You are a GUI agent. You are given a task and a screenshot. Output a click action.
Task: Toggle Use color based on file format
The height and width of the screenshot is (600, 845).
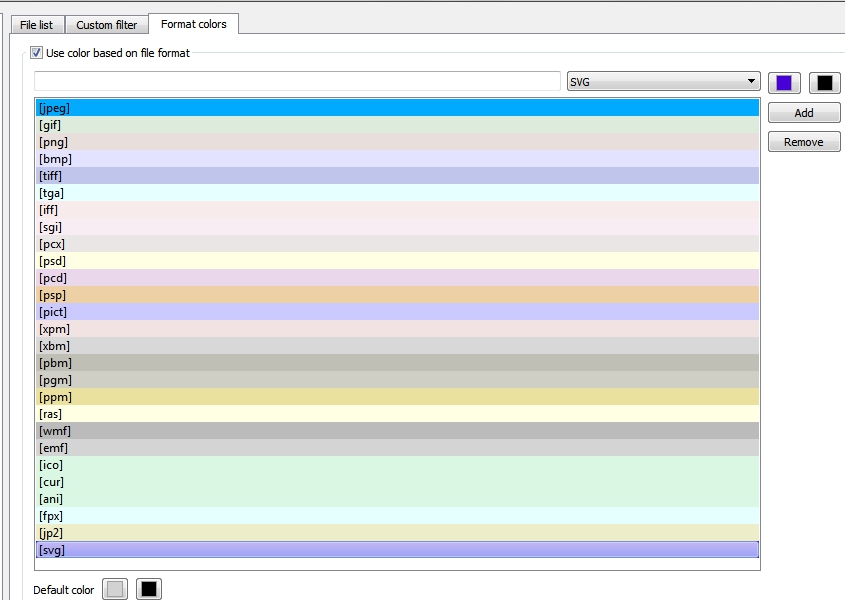[x=36, y=53]
